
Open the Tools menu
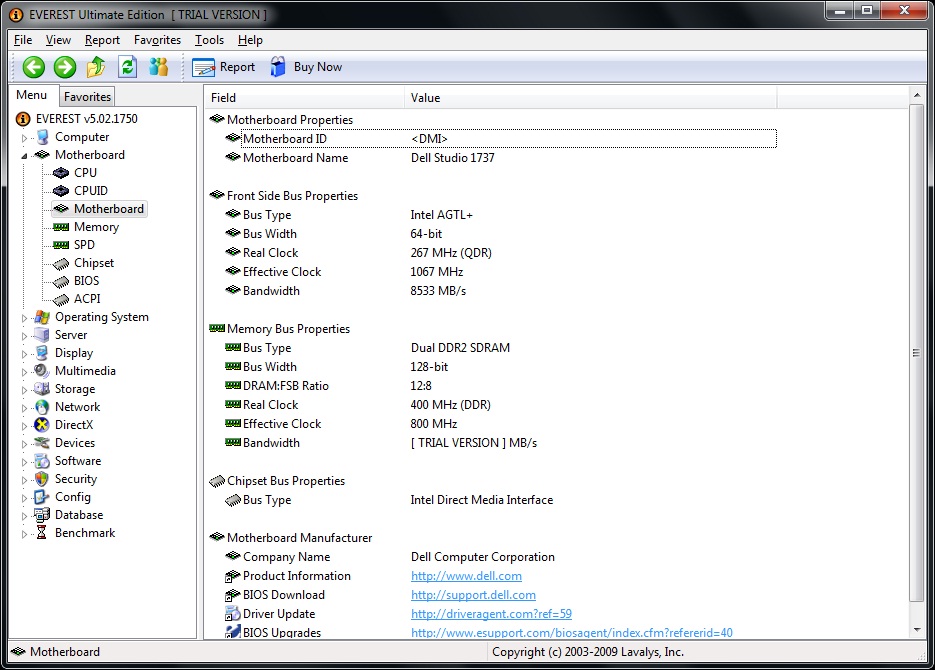coord(209,40)
